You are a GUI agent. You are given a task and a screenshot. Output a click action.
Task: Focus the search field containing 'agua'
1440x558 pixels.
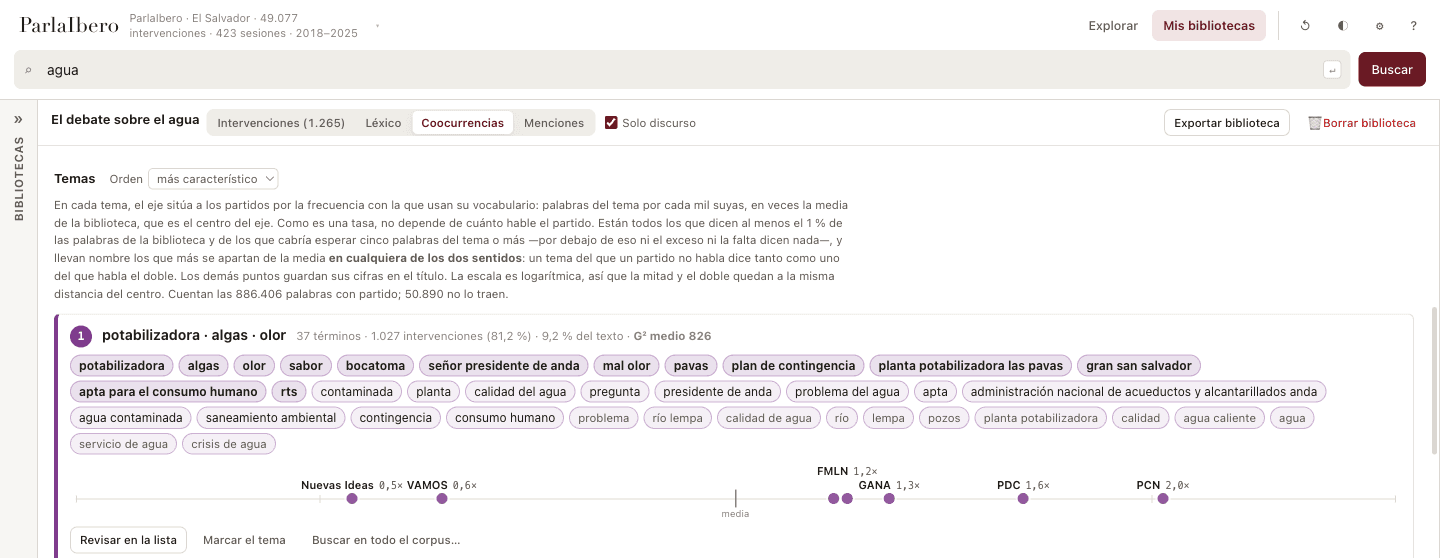[x=680, y=70]
